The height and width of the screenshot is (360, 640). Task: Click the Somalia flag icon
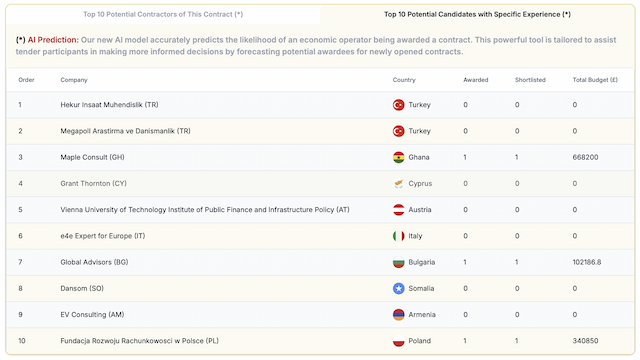[x=398, y=289]
